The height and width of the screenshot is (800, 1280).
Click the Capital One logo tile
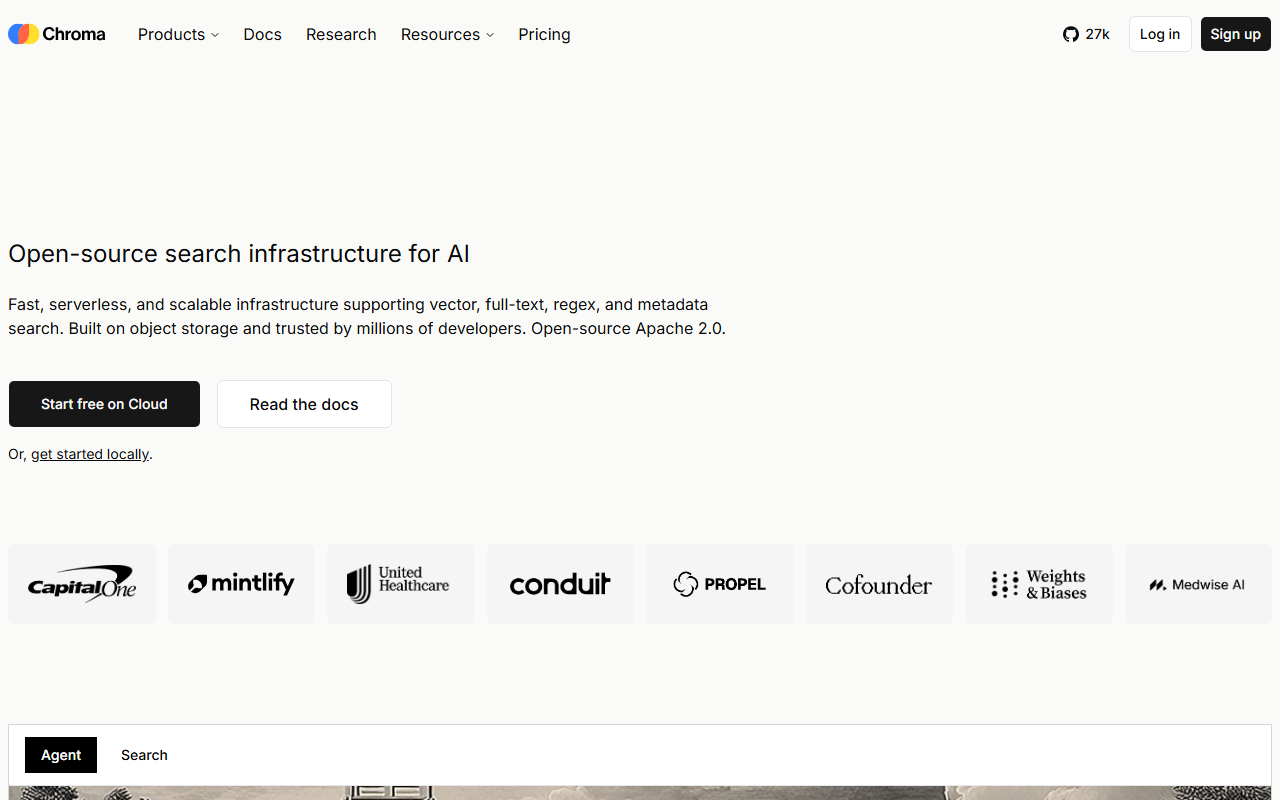pos(82,584)
